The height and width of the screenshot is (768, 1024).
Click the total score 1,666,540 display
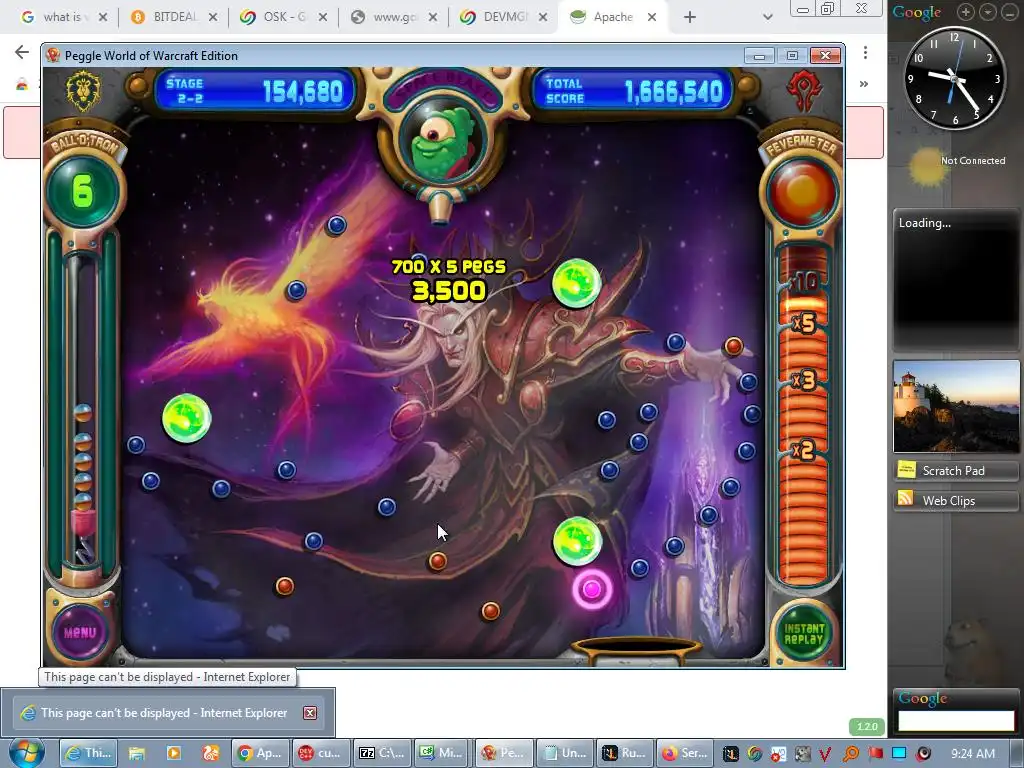(x=633, y=91)
